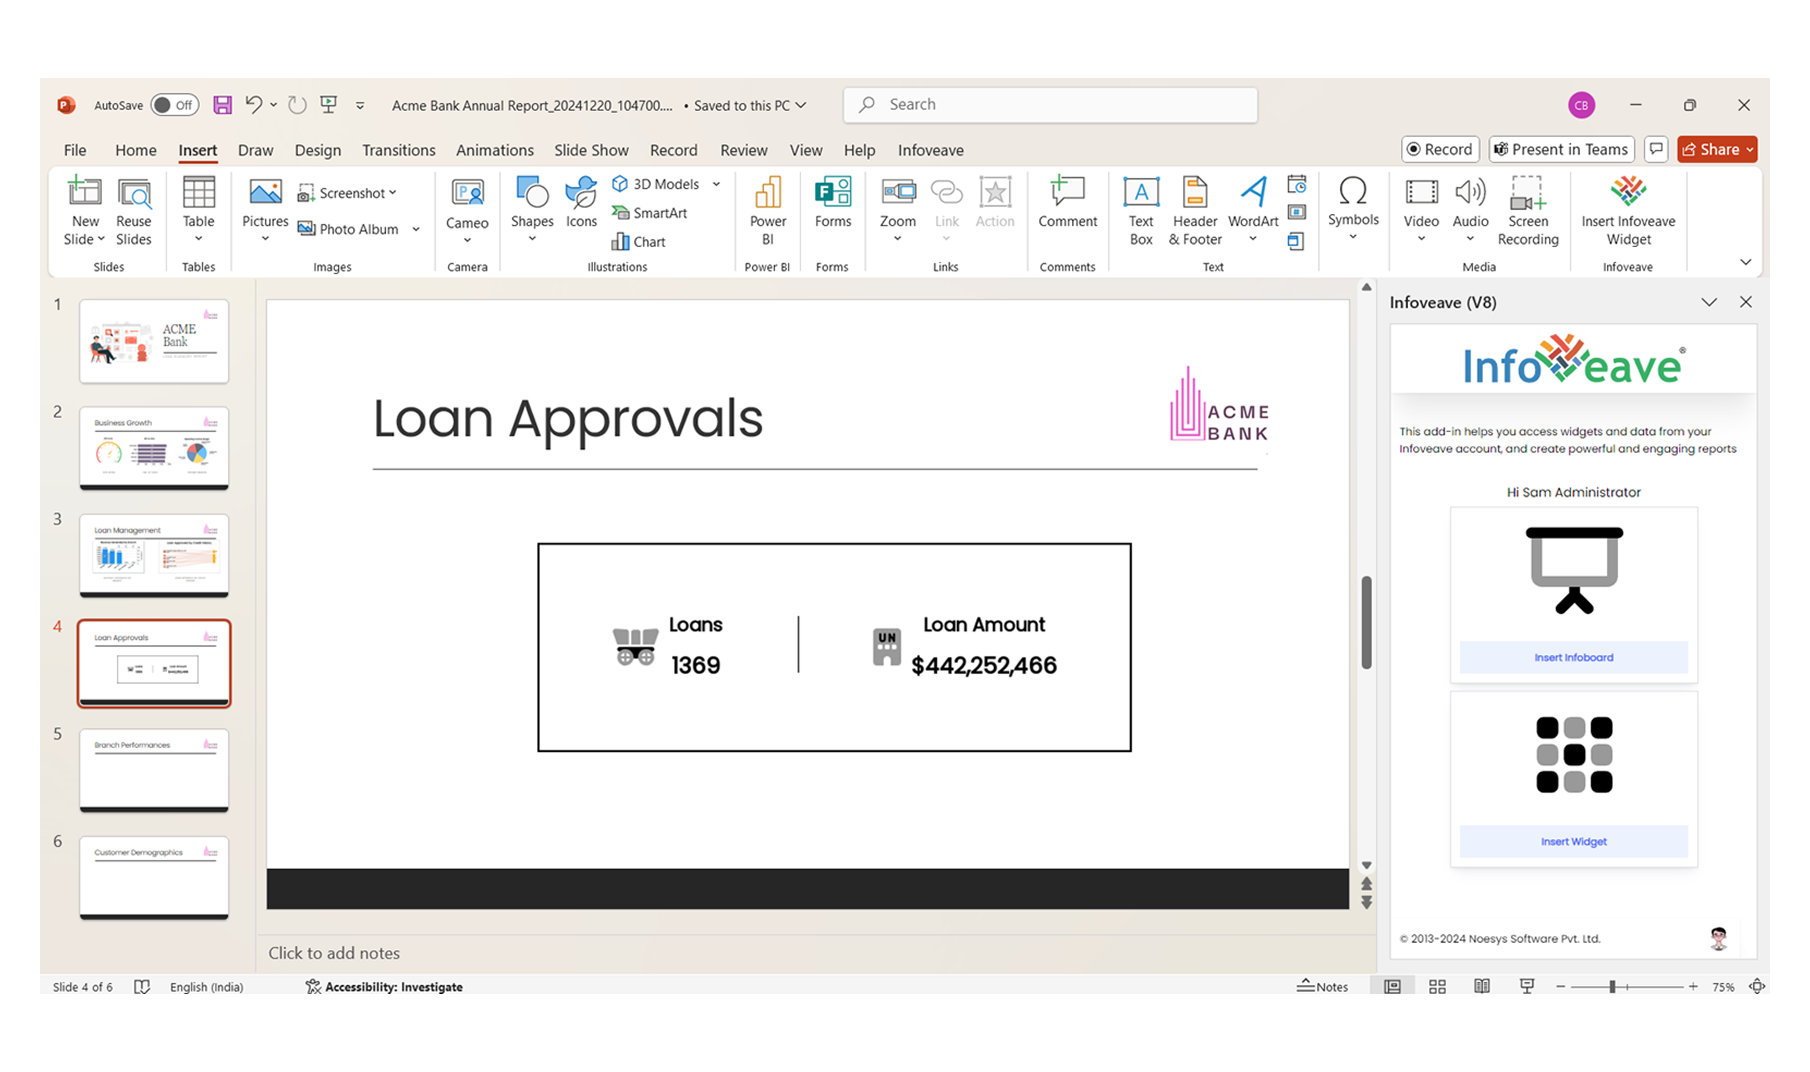Switch to the Infoveave tab
Screen dimensions: 1810x1072
click(930, 150)
